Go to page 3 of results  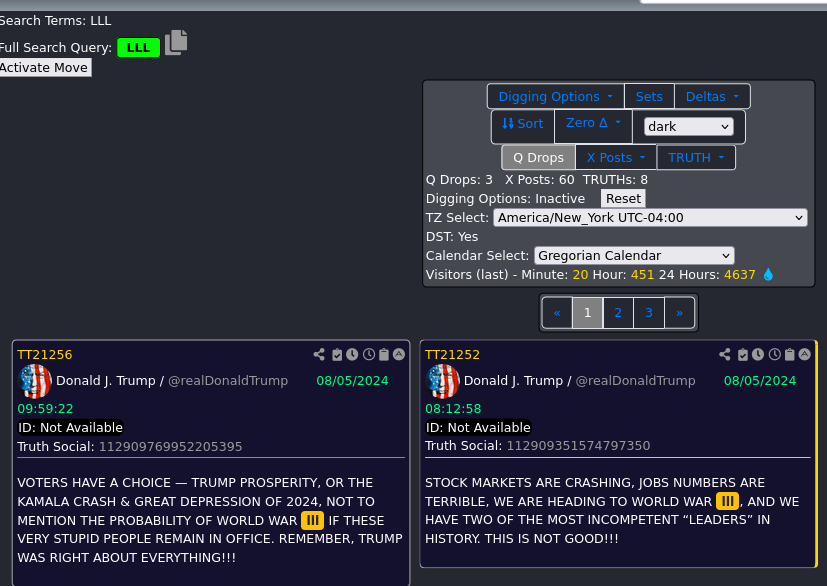(649, 313)
